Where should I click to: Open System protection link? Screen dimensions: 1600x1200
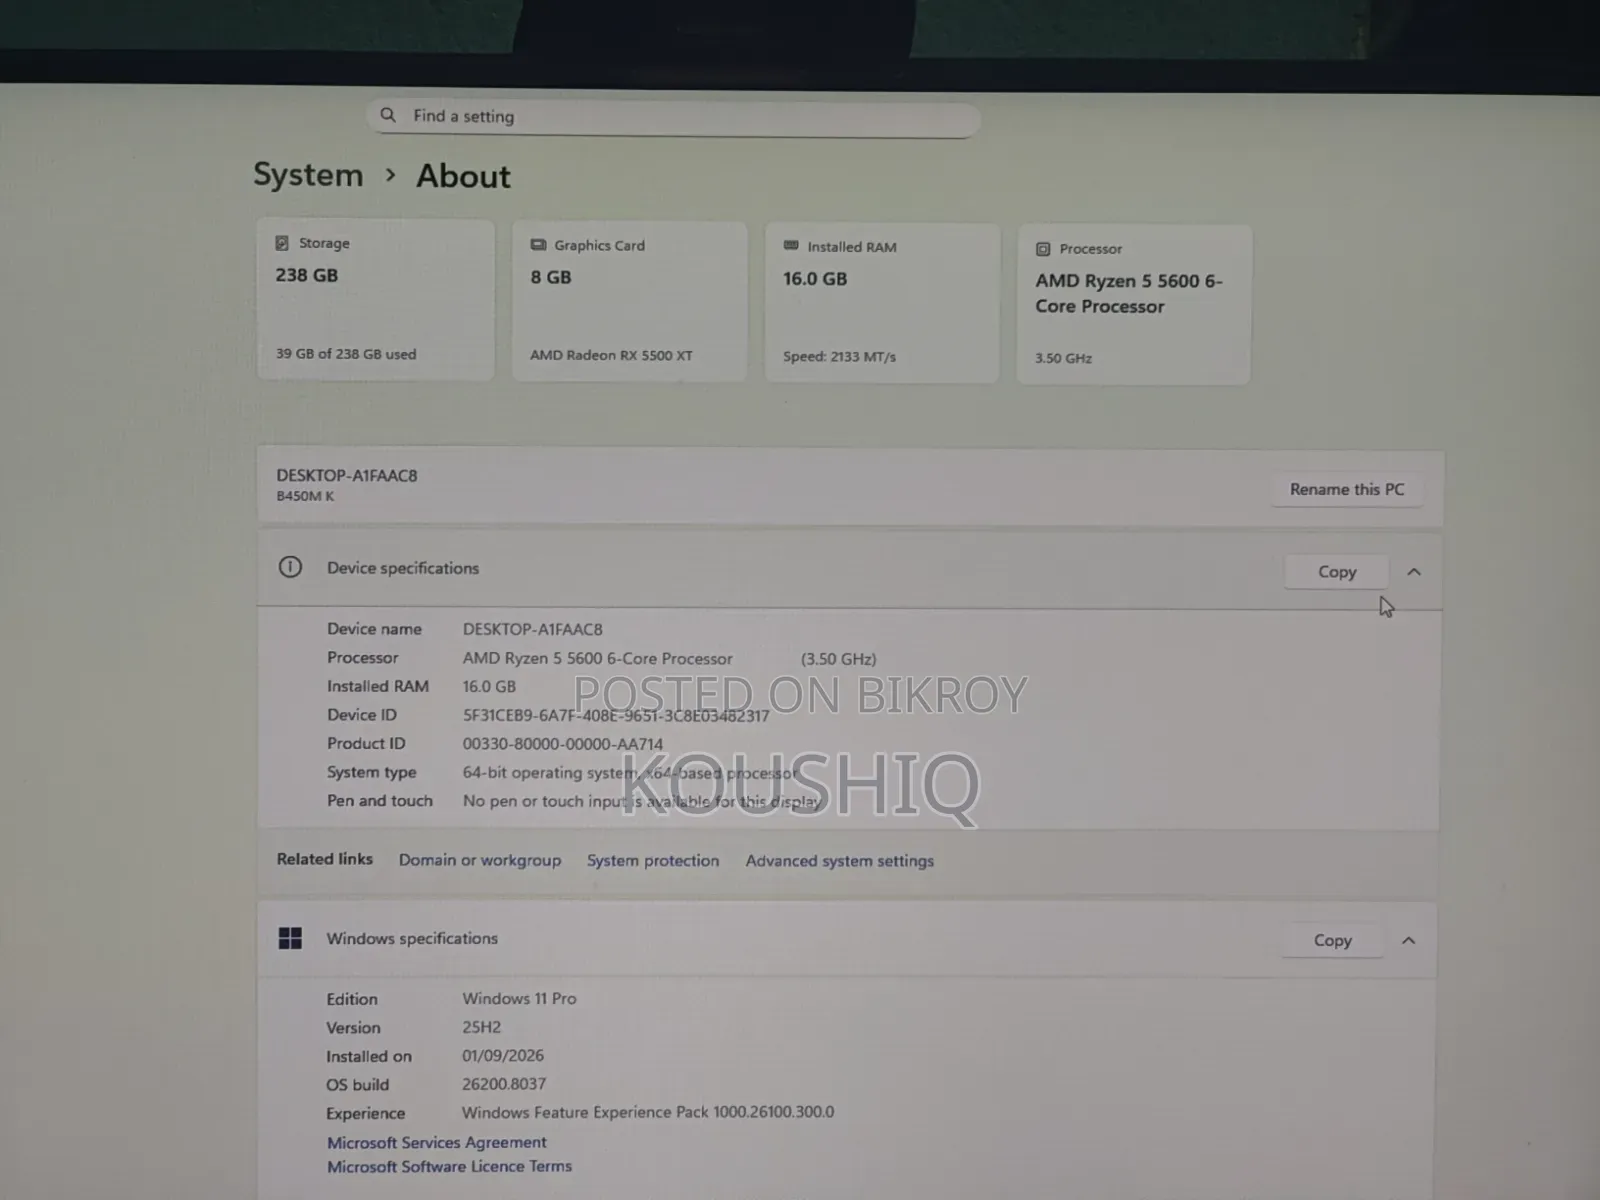(x=653, y=860)
